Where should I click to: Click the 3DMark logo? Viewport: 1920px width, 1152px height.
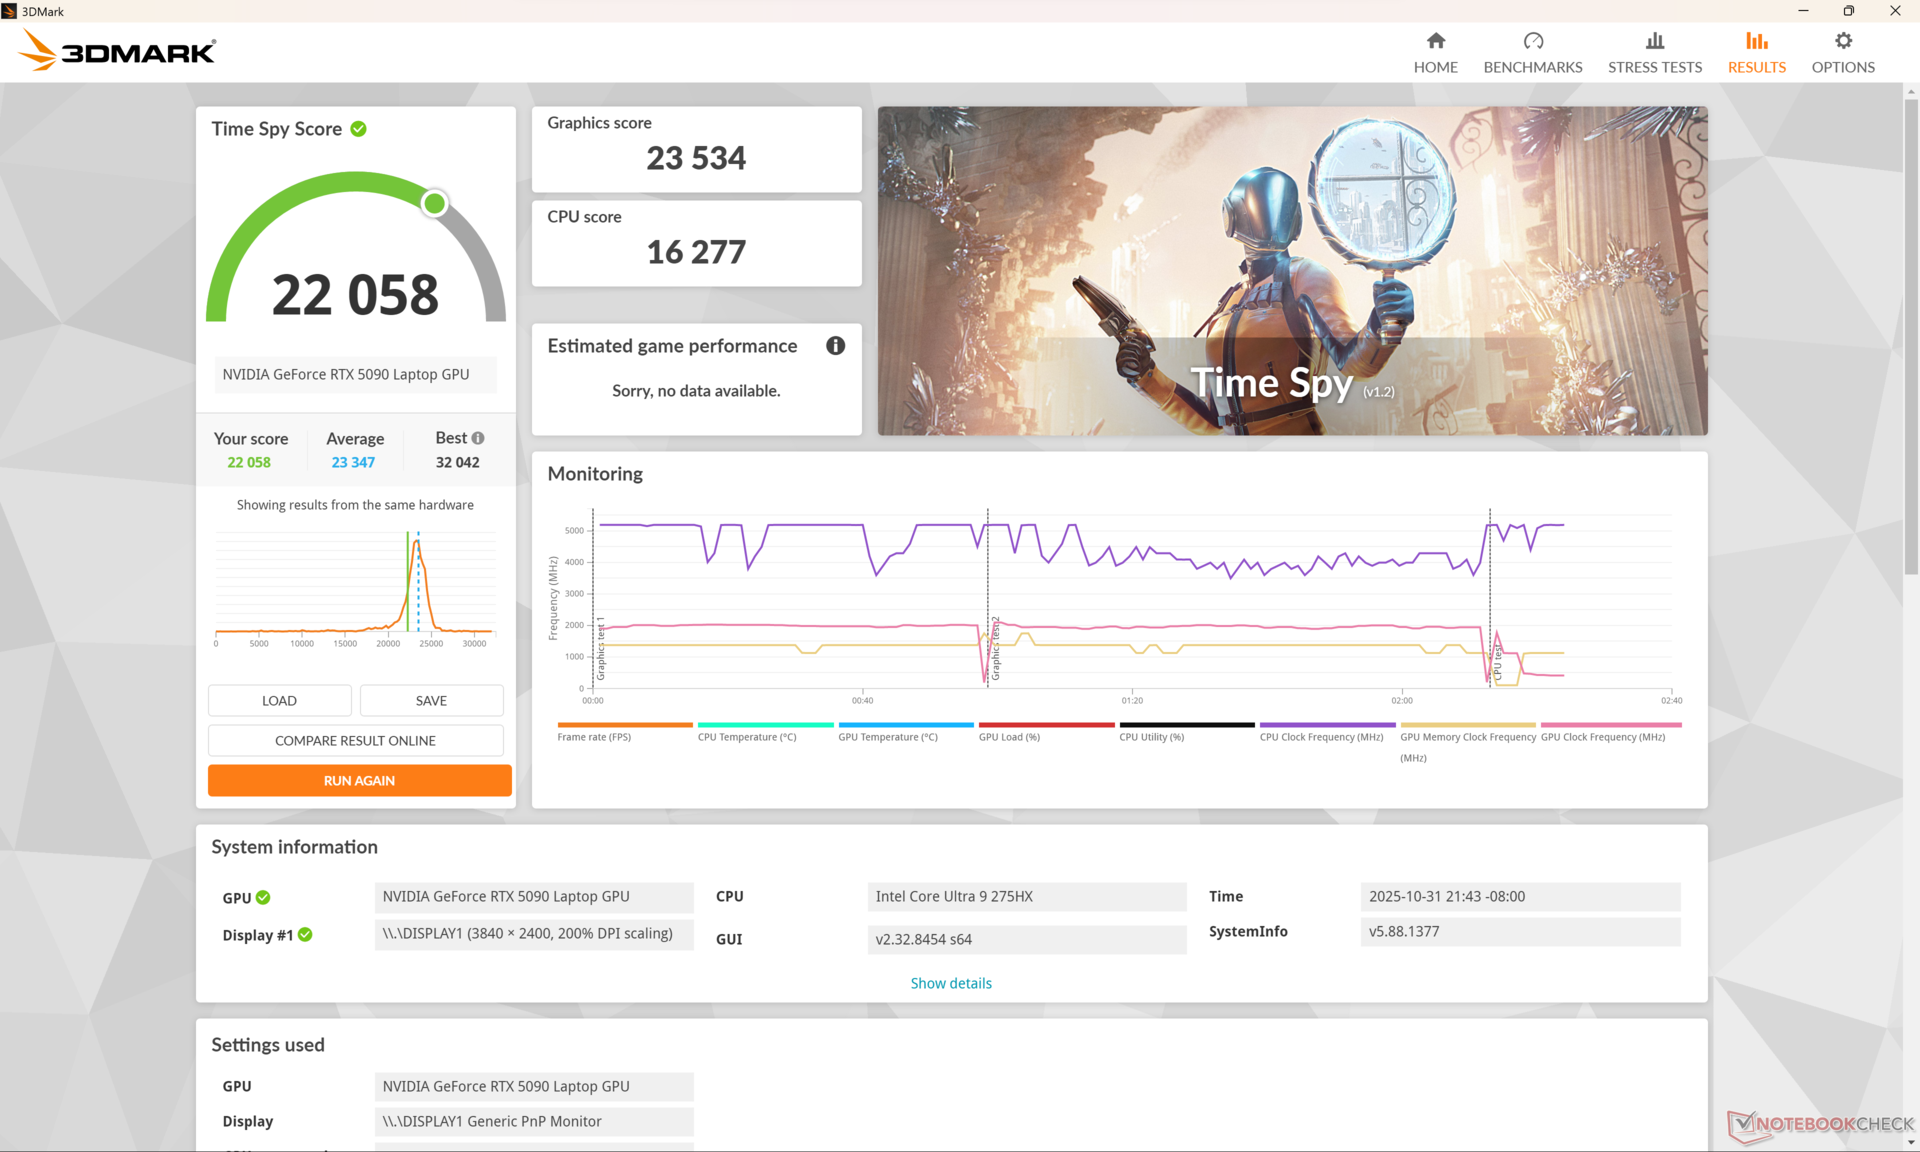[117, 51]
